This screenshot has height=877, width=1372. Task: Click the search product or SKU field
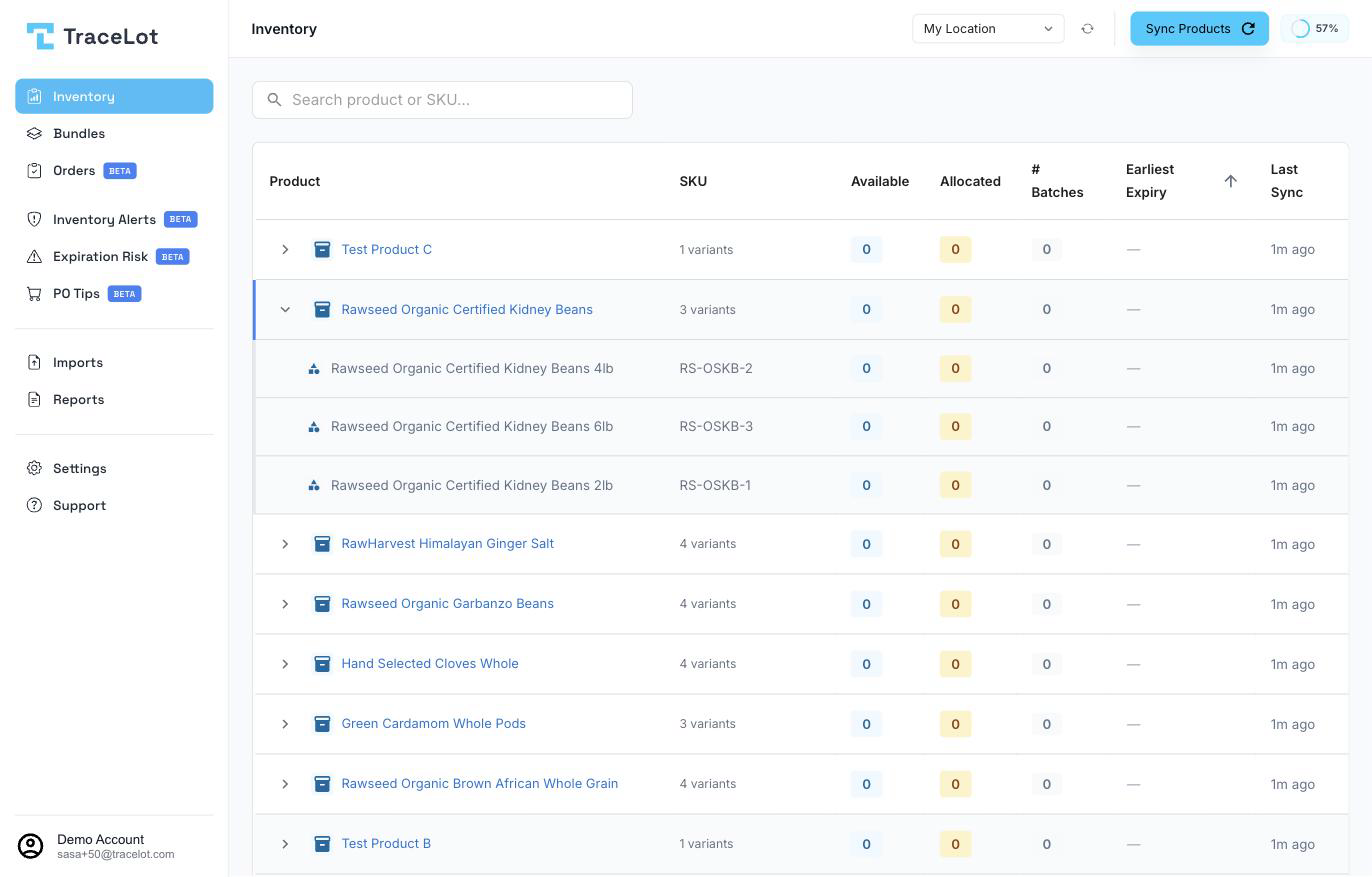point(442,100)
